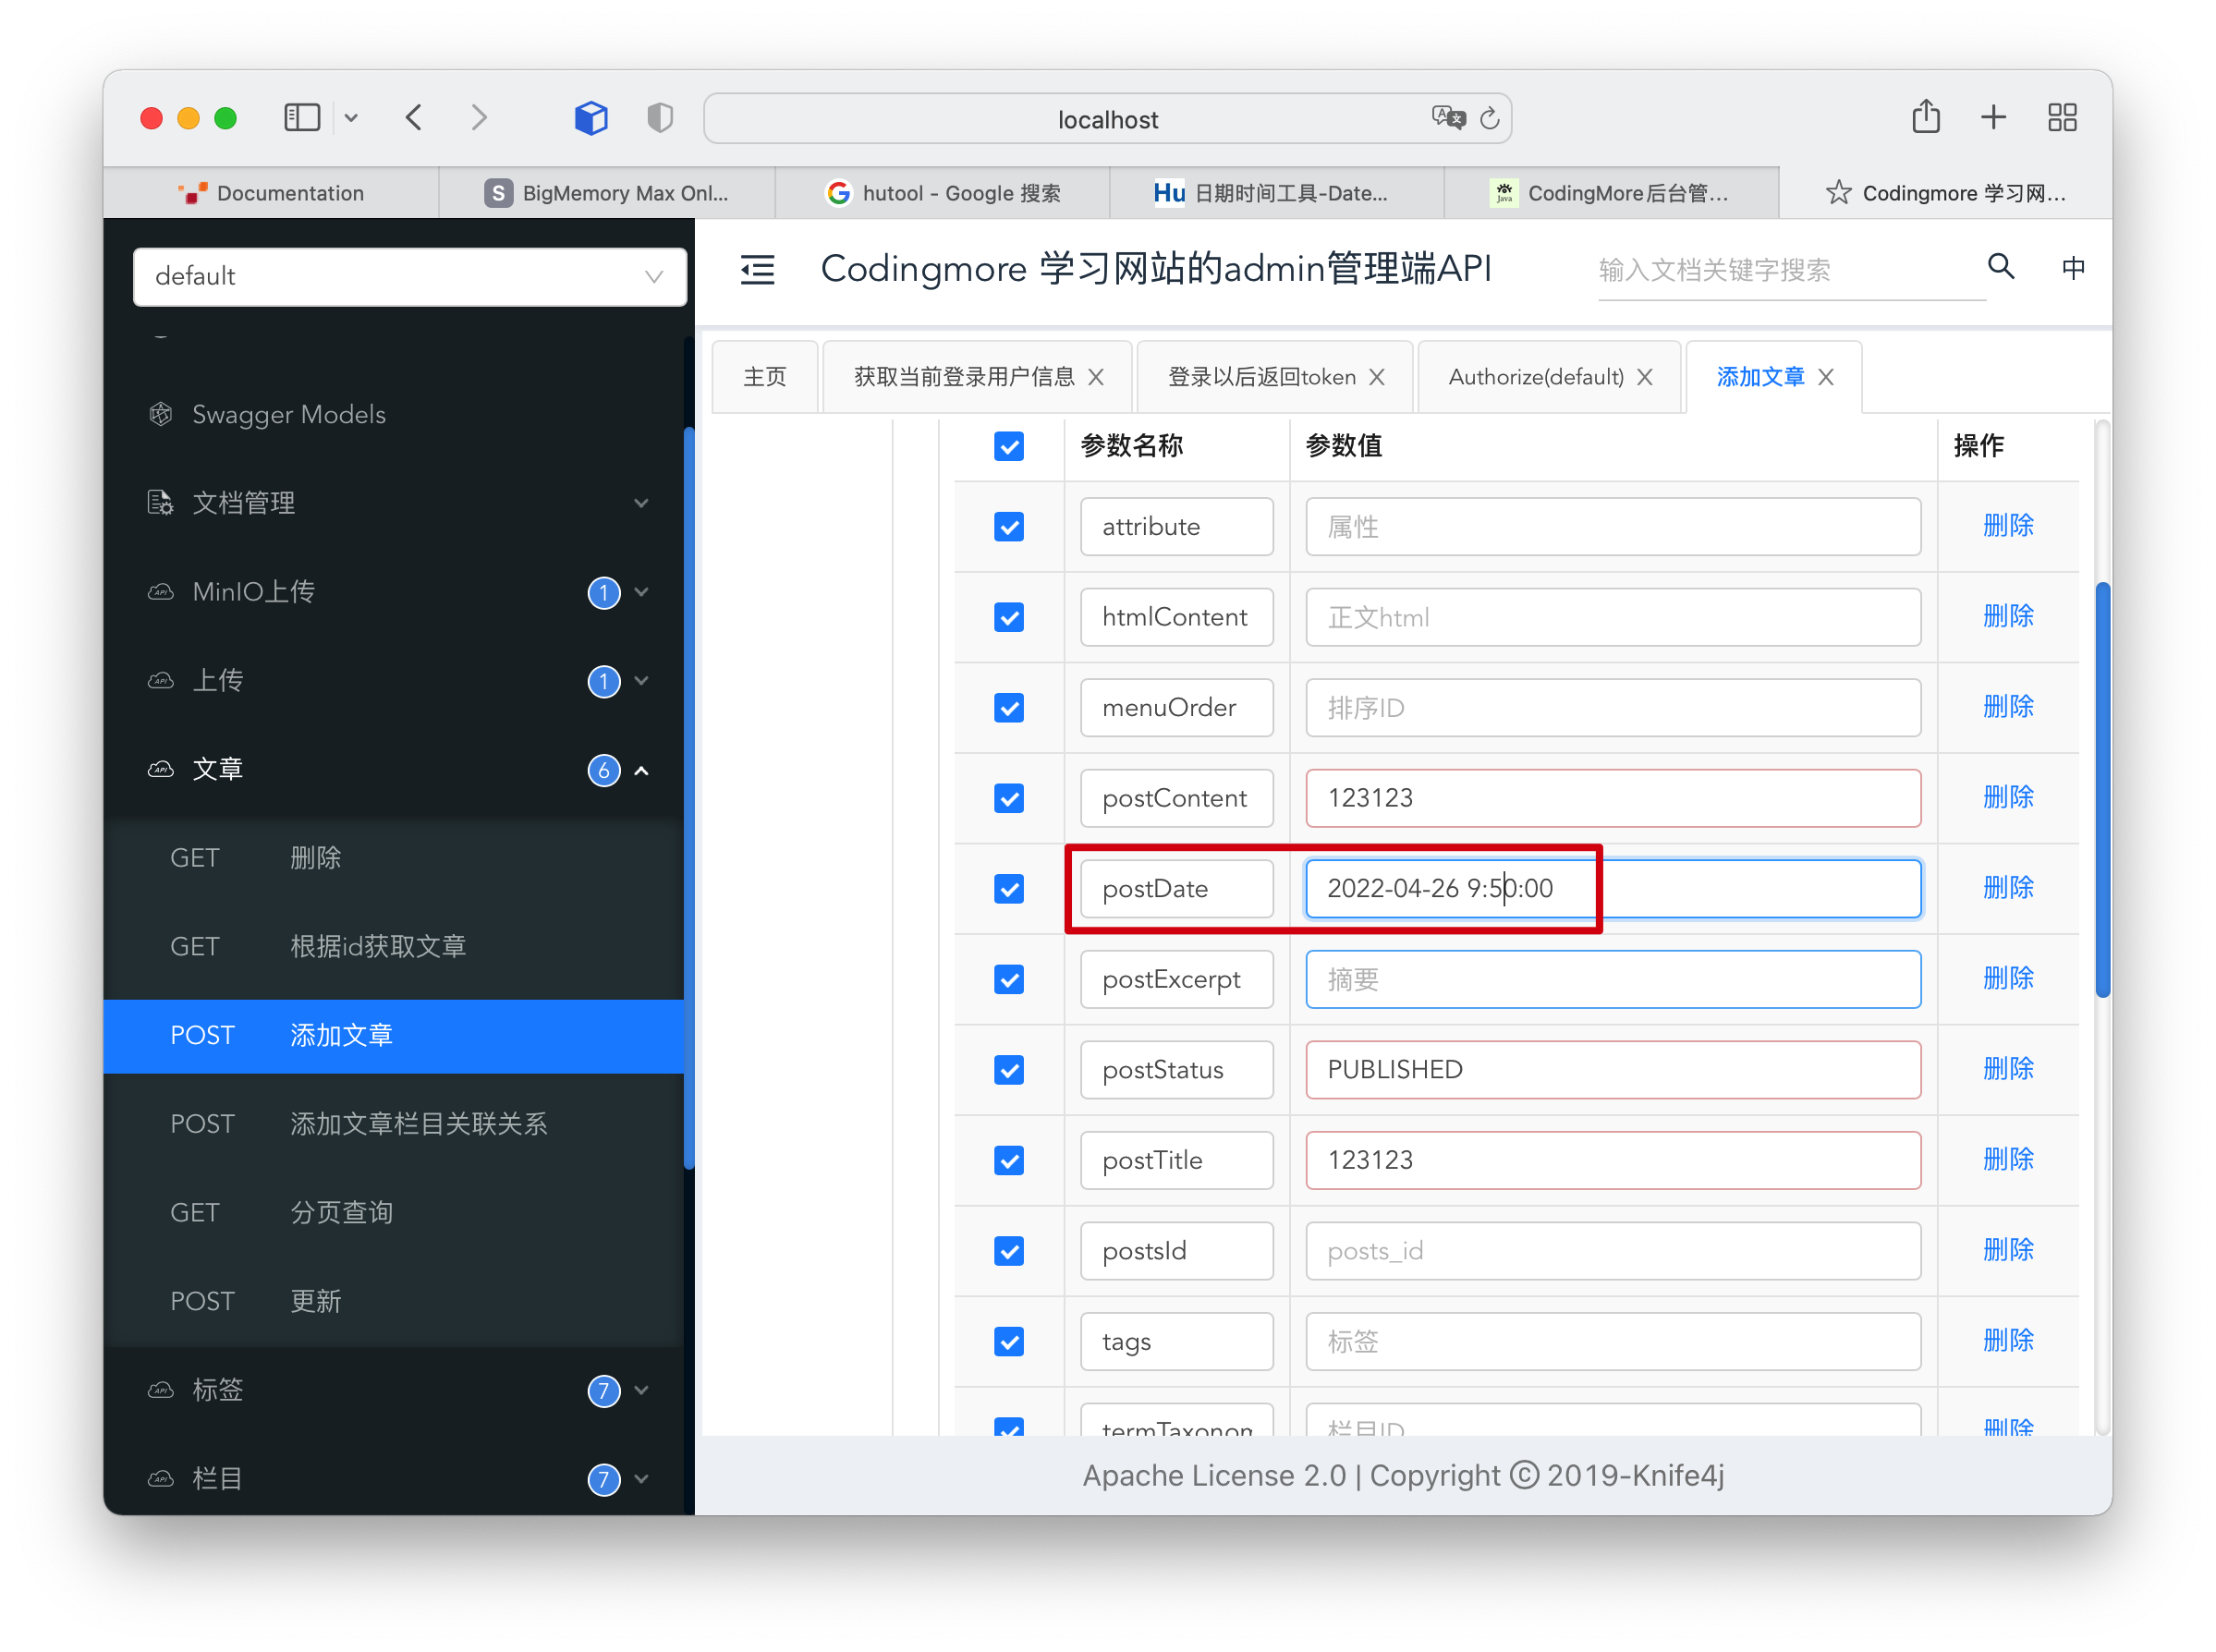The width and height of the screenshot is (2216, 1652).
Task: Click 删除 link for postStatus row
Action: point(2007,1068)
